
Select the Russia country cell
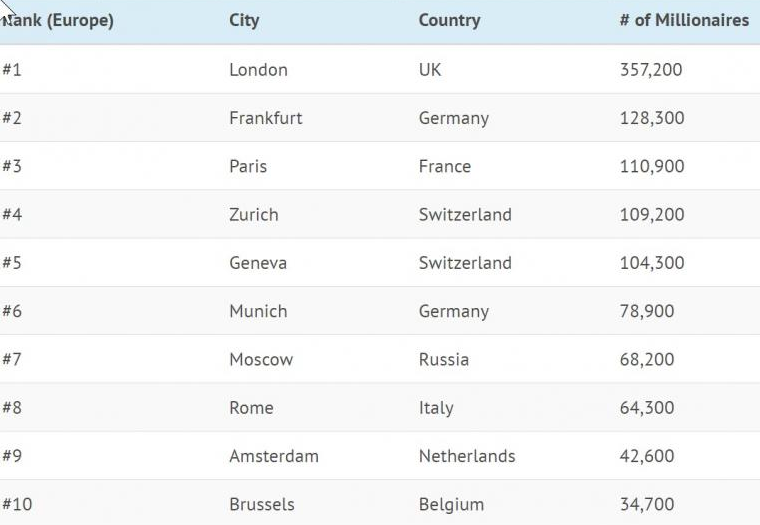[443, 360]
